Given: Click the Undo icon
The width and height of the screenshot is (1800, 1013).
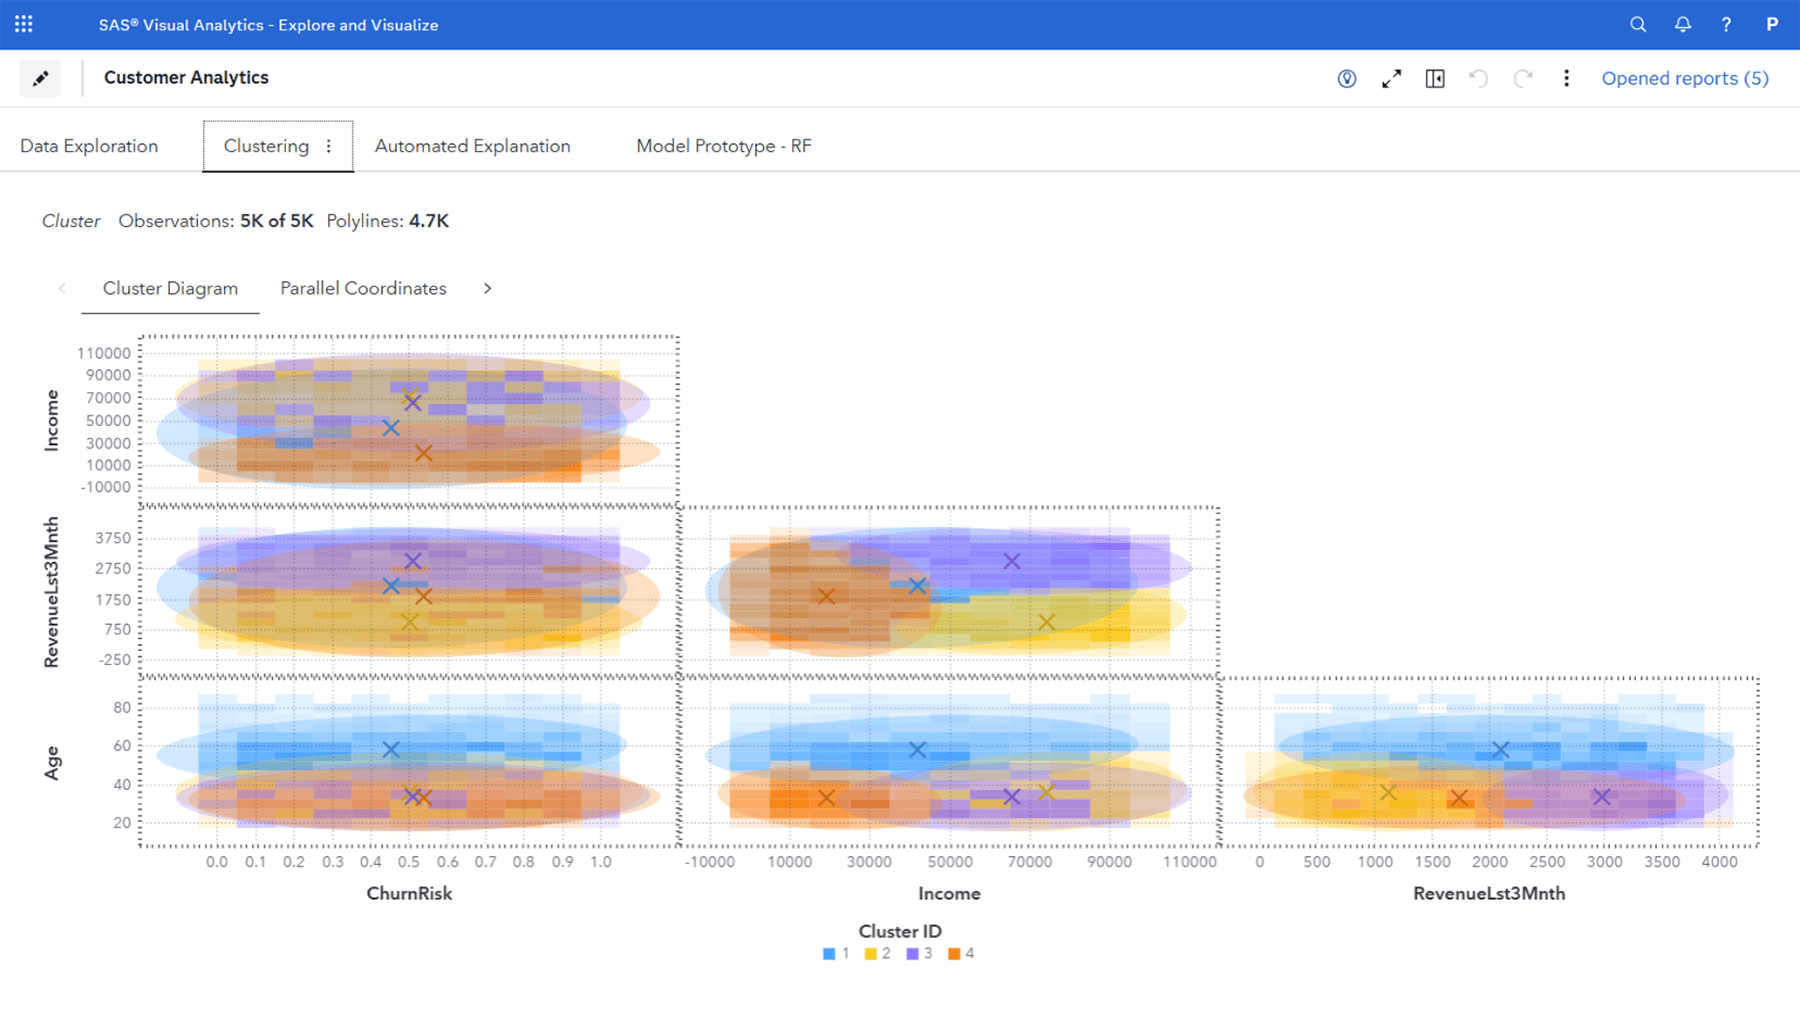Looking at the screenshot, I should (1479, 78).
